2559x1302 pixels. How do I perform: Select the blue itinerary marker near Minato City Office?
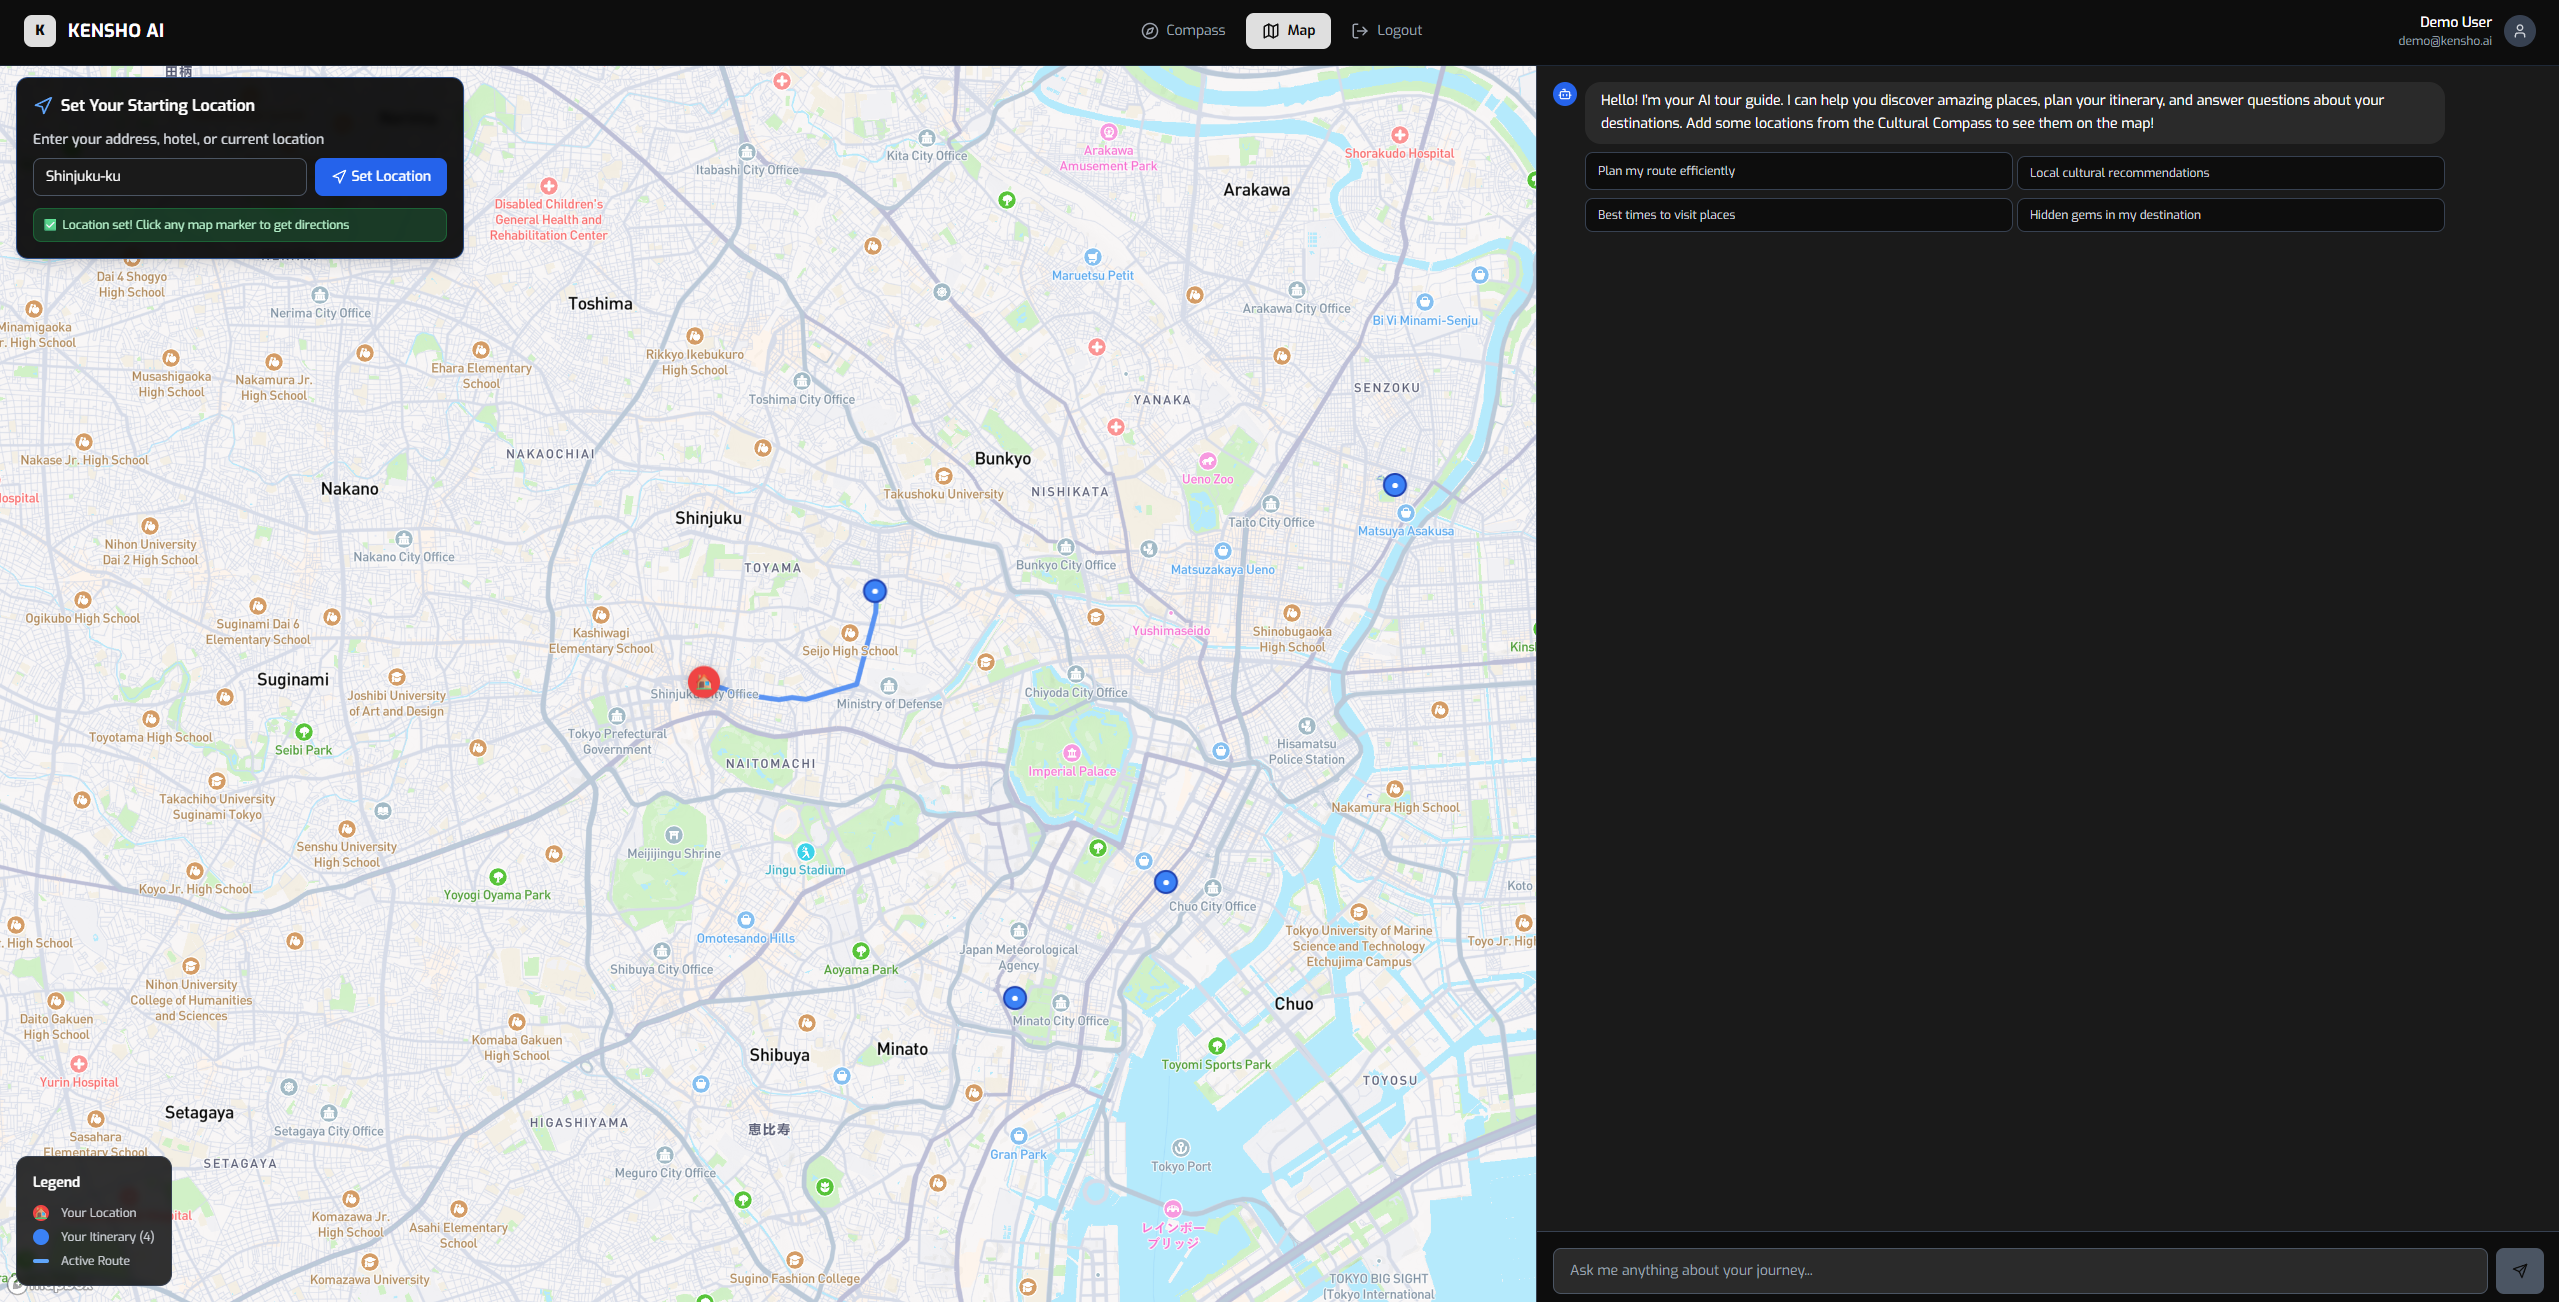point(1014,998)
